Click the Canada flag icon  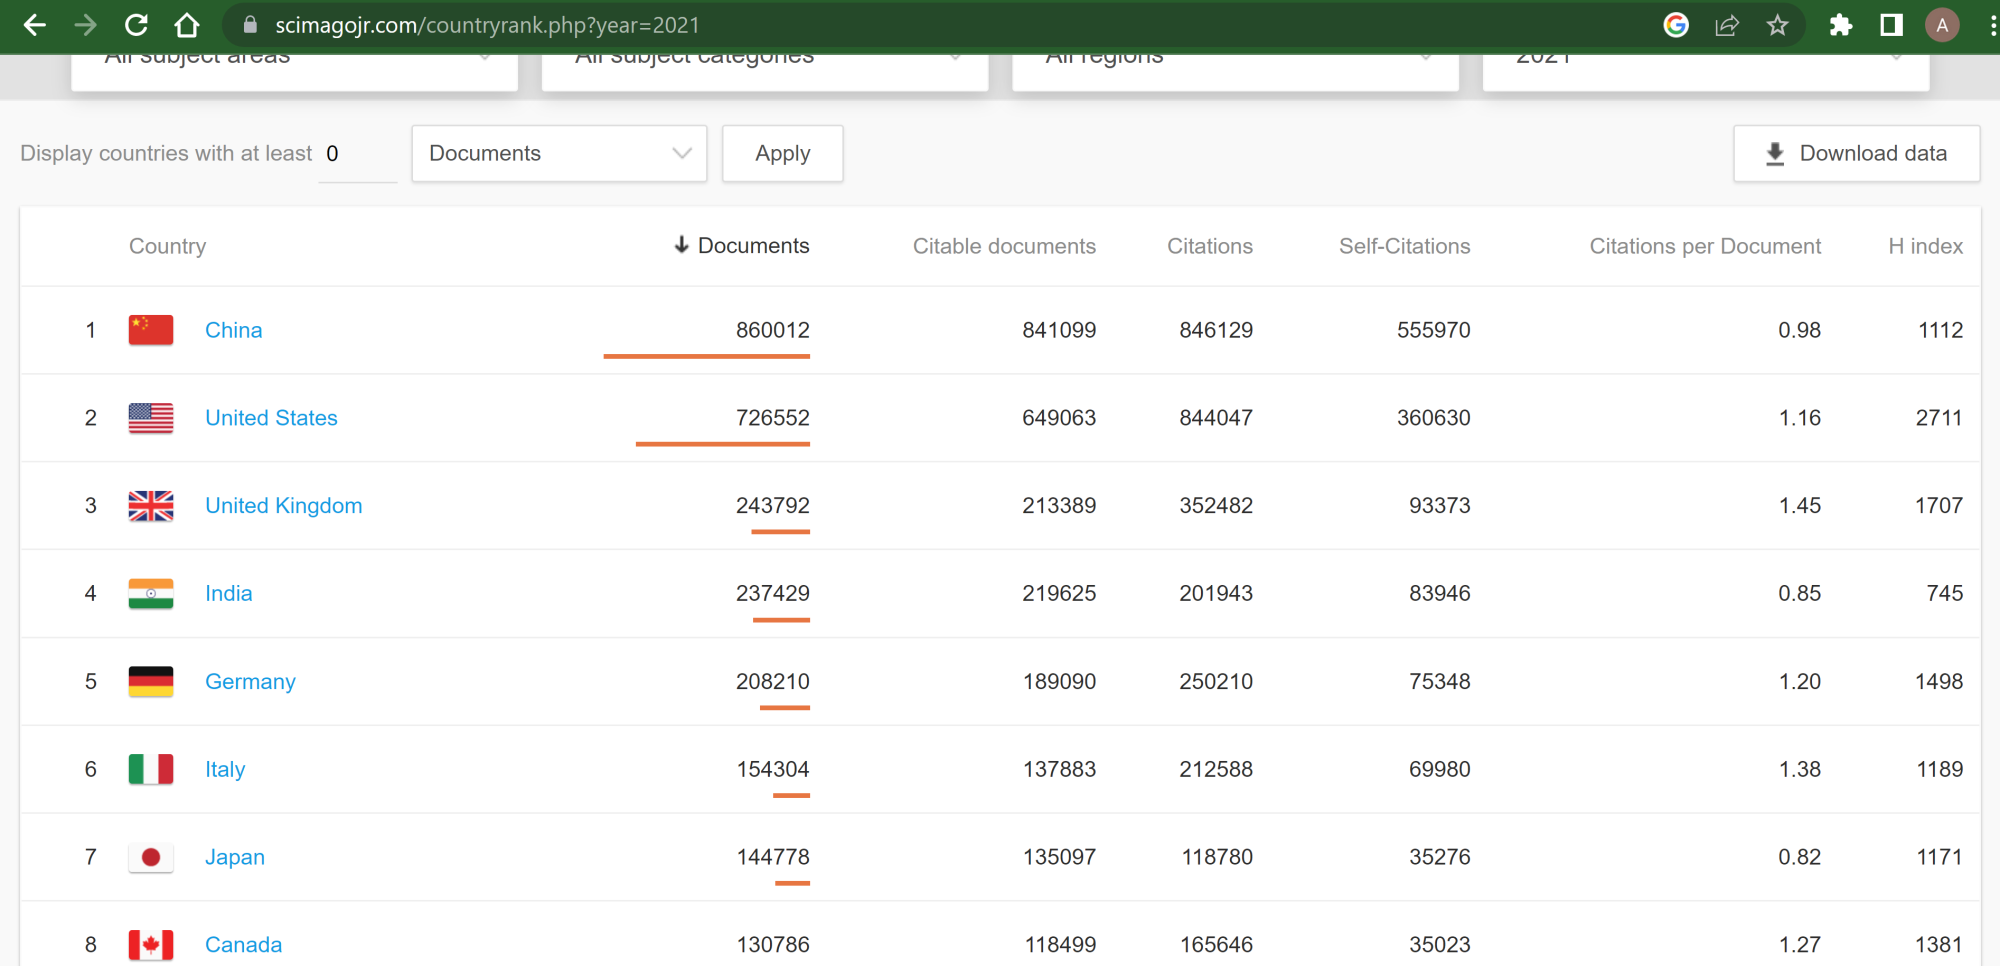[151, 945]
